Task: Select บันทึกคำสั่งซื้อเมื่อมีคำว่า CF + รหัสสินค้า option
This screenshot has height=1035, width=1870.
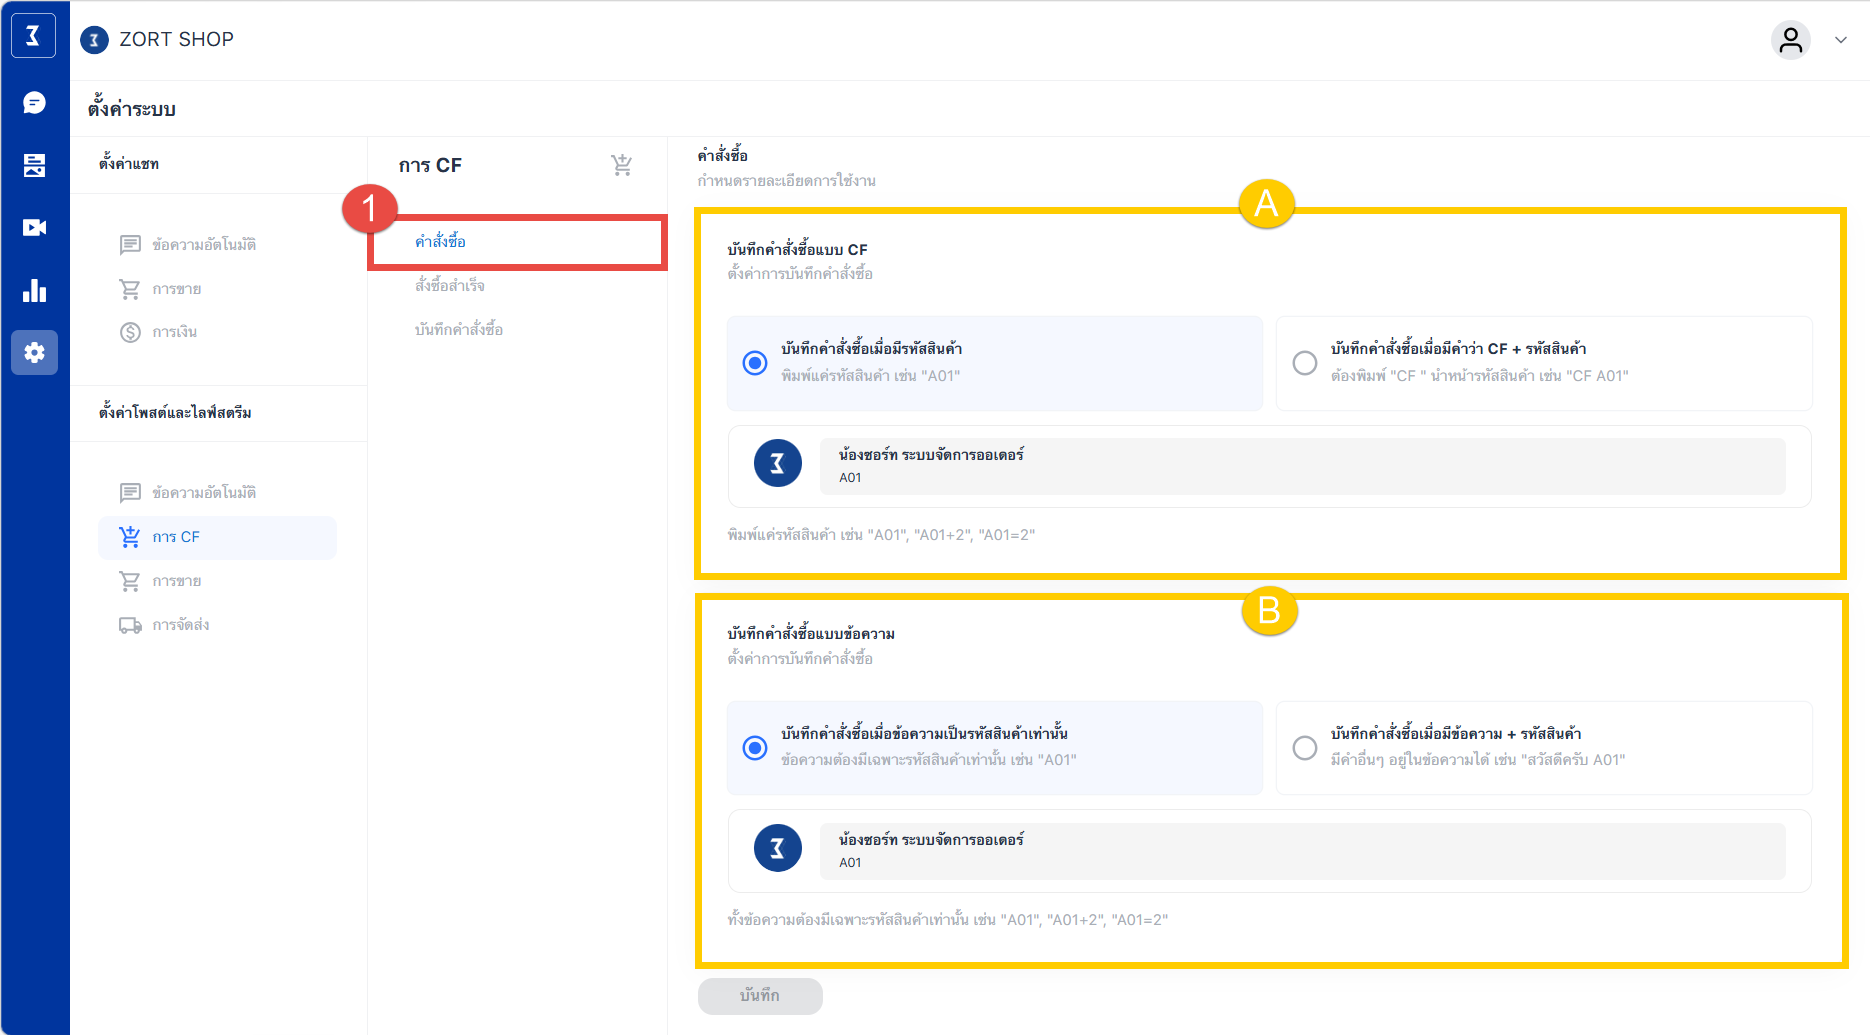Action: [x=1304, y=363]
